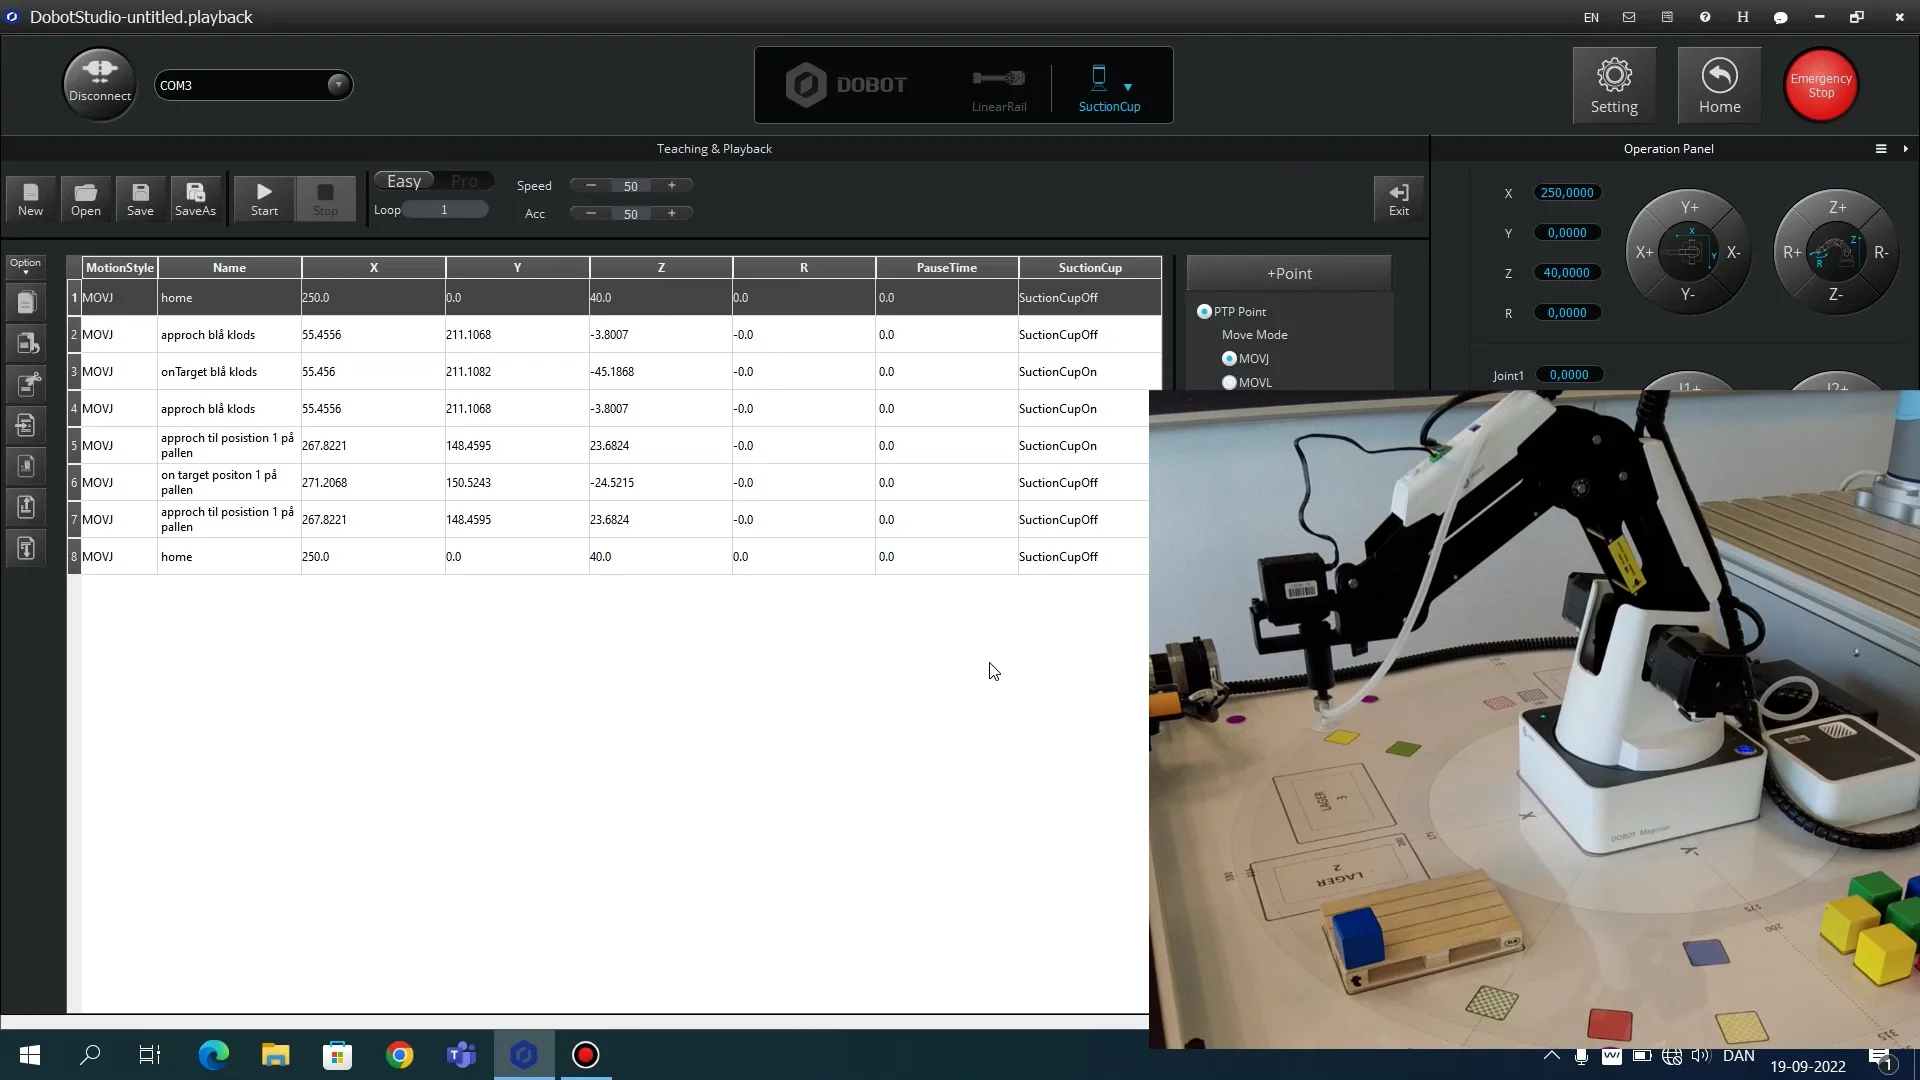Open the Operation Panel hamburger menu
1920x1080 pixels.
tap(1880, 149)
